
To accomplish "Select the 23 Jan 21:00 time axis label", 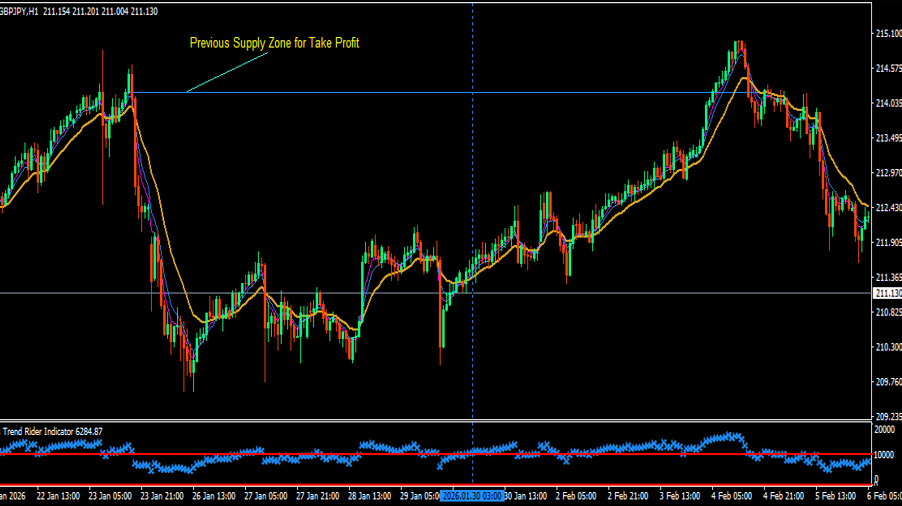I will (160, 496).
